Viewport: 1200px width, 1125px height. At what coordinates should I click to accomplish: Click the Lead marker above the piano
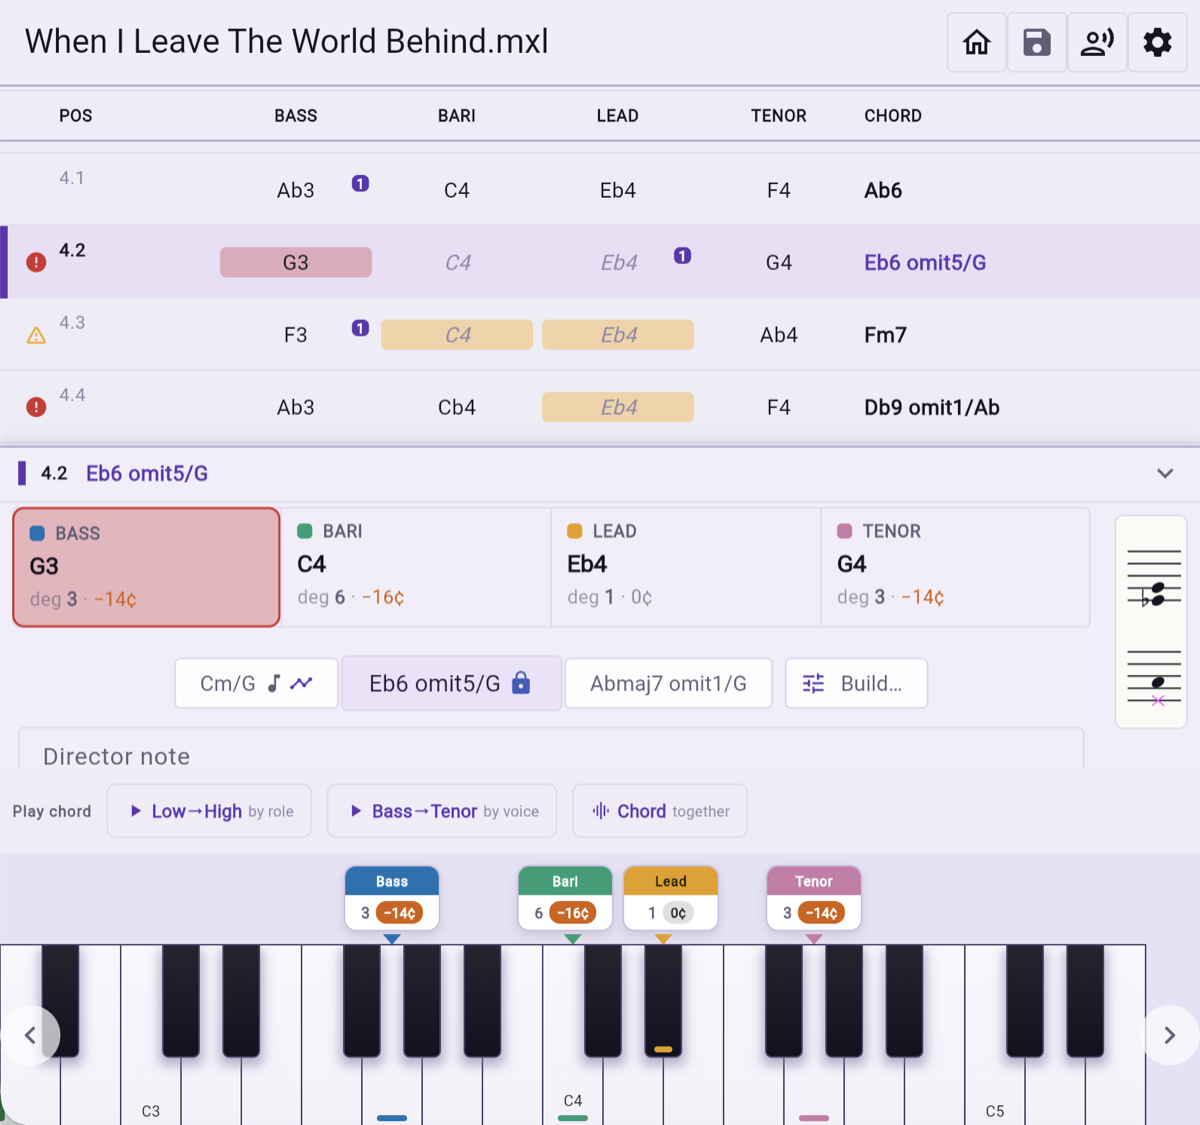pyautogui.click(x=671, y=898)
